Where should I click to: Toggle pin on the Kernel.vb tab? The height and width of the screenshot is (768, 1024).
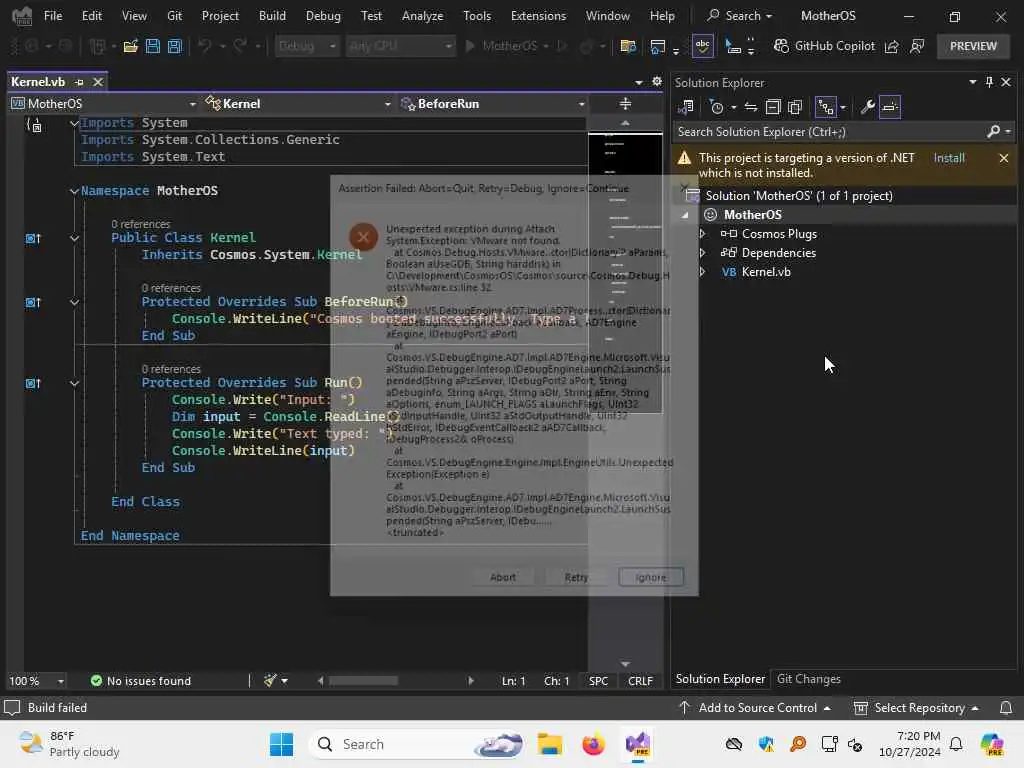[x=79, y=82]
